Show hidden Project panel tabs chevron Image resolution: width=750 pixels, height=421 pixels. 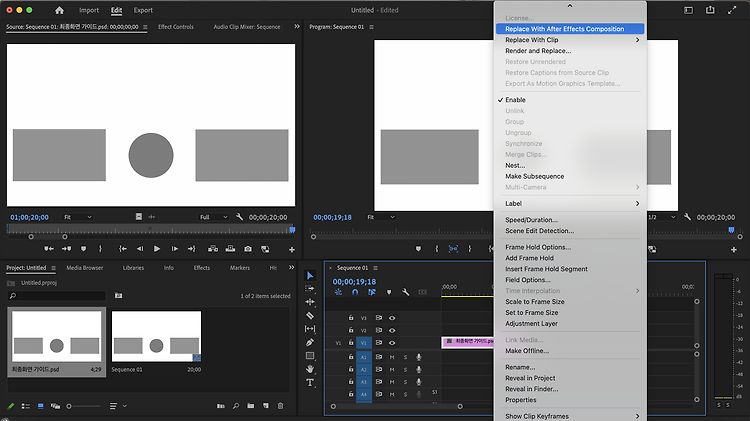pyautogui.click(x=291, y=268)
